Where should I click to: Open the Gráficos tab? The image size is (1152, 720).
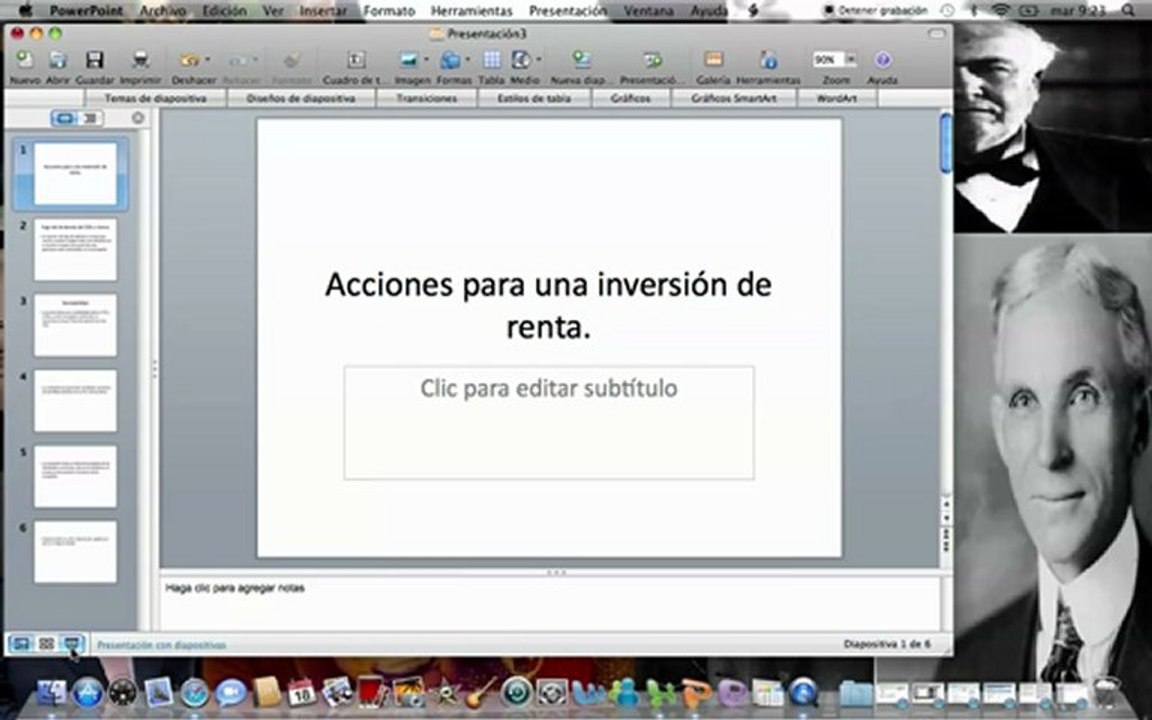(630, 98)
